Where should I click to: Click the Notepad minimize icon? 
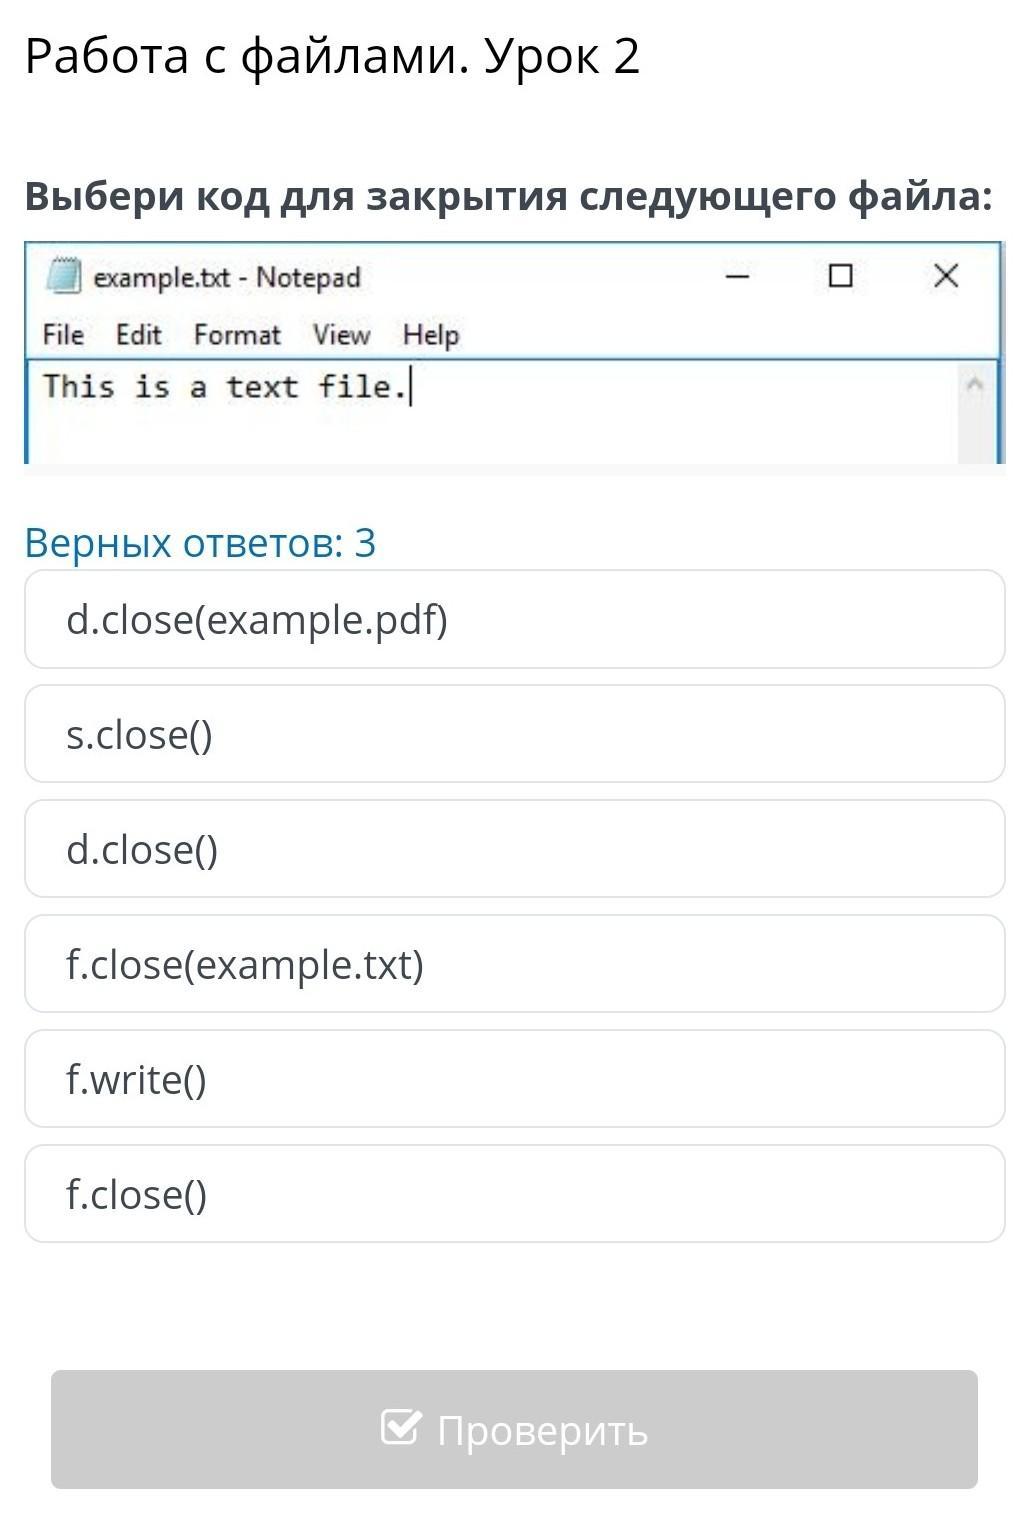(737, 276)
